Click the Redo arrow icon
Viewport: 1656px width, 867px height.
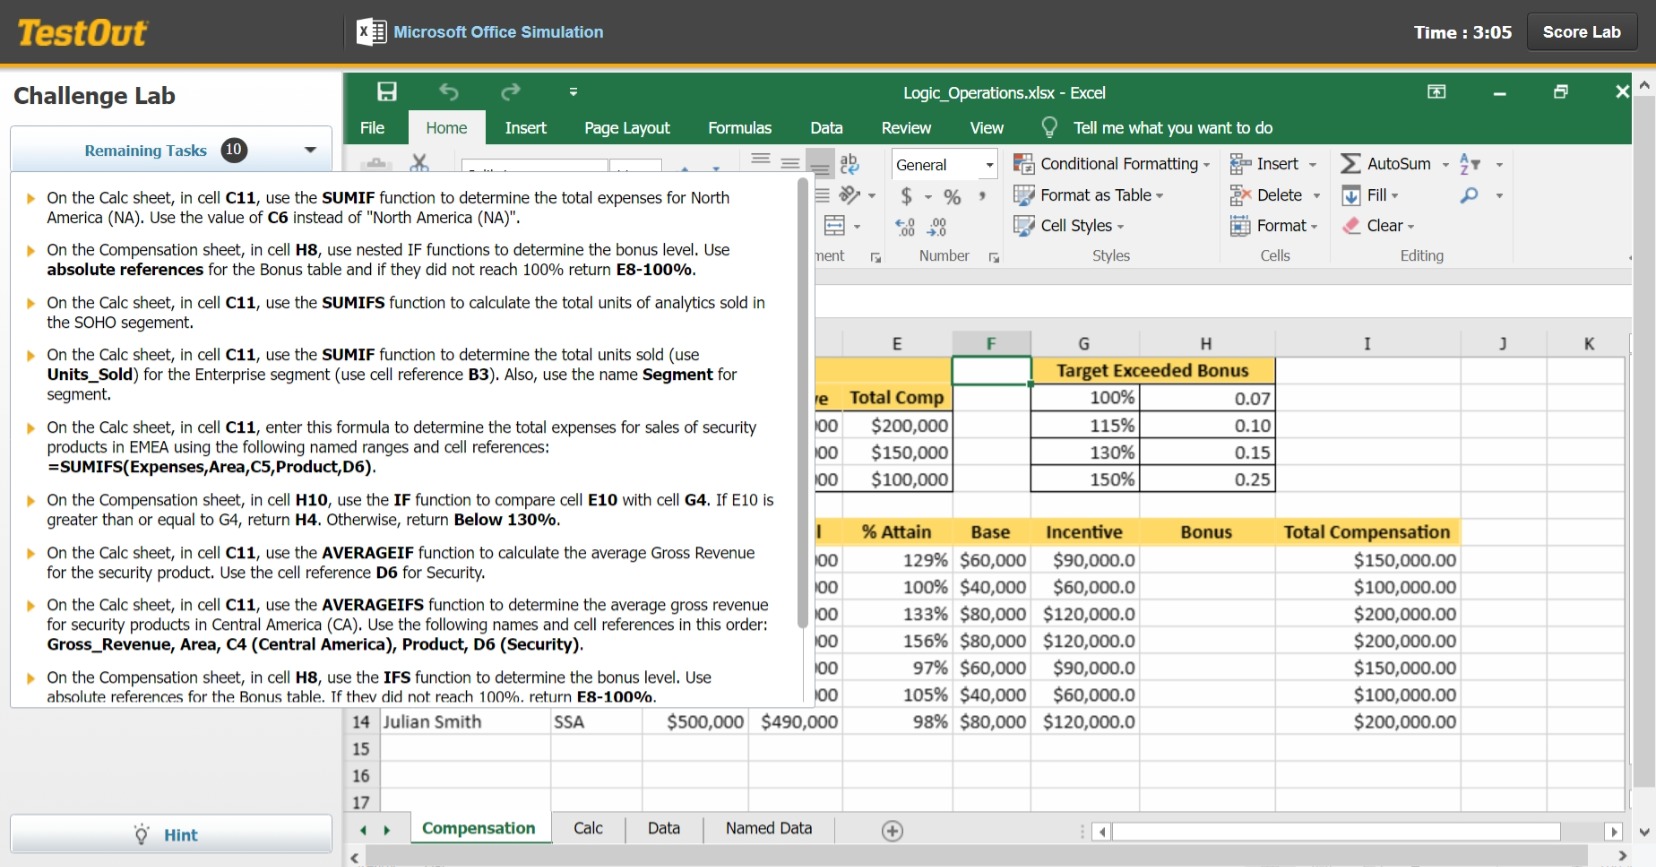coord(511,92)
